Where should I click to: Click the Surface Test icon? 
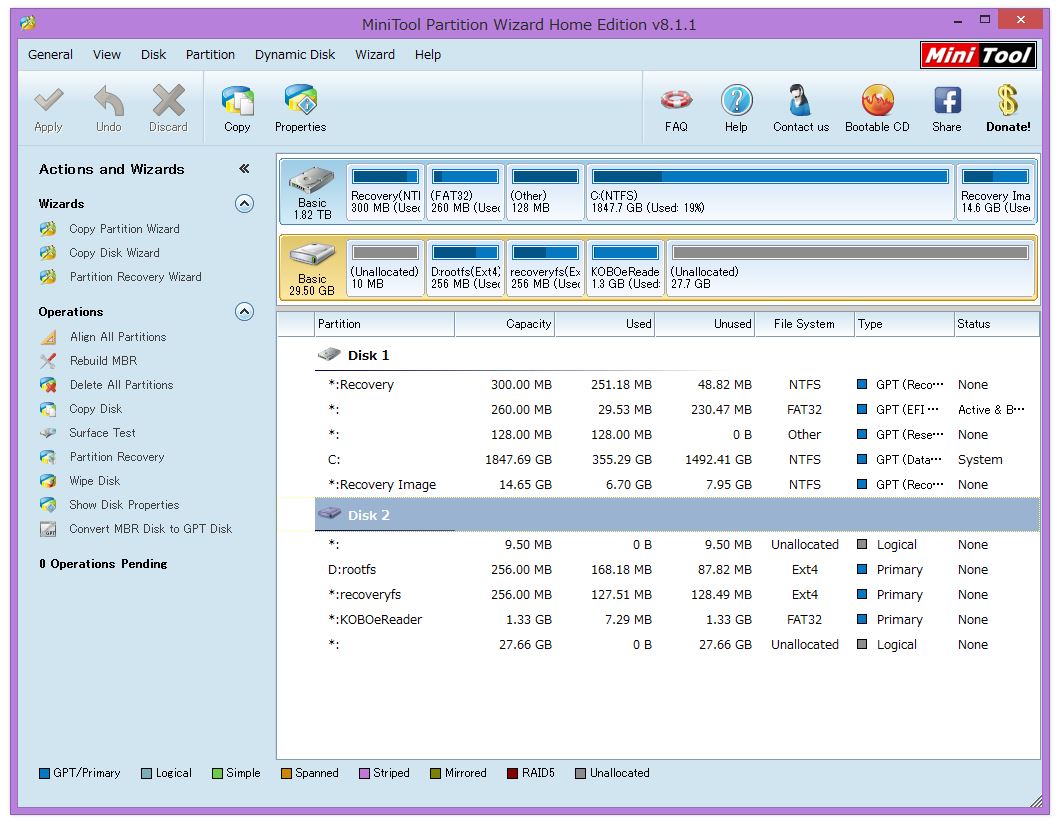[48, 433]
